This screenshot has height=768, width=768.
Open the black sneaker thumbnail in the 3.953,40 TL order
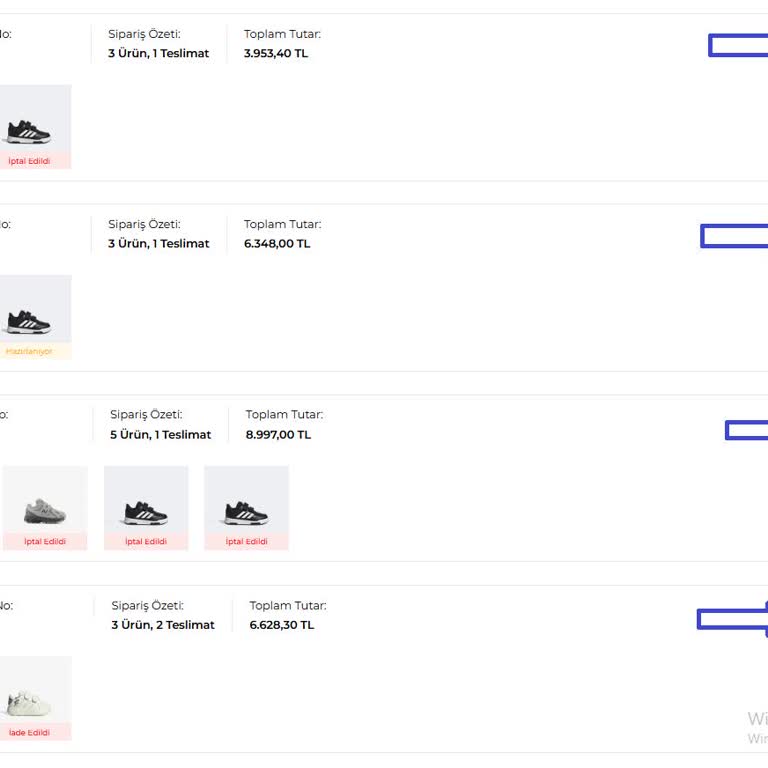[30, 123]
